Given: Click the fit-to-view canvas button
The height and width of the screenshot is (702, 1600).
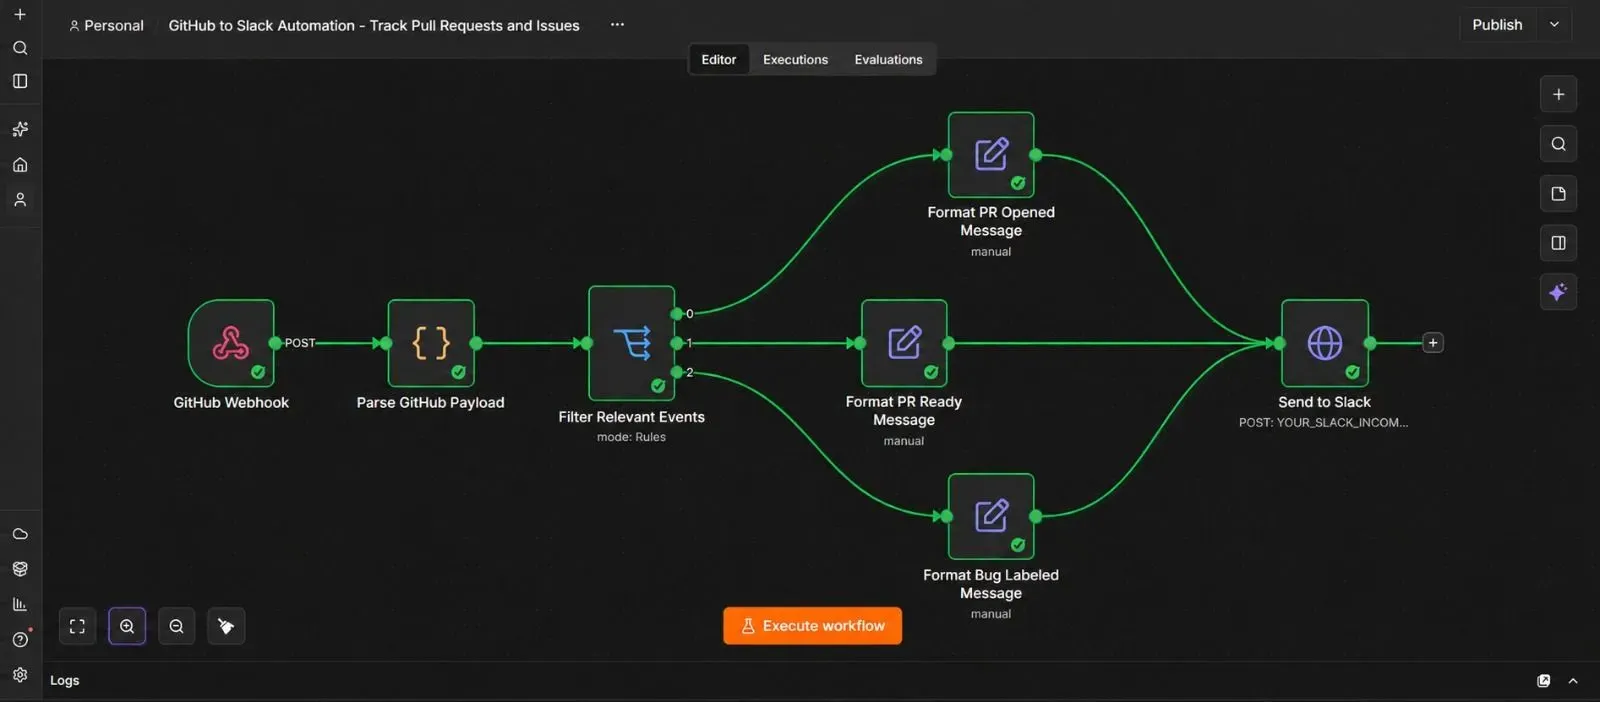Looking at the screenshot, I should 77,627.
